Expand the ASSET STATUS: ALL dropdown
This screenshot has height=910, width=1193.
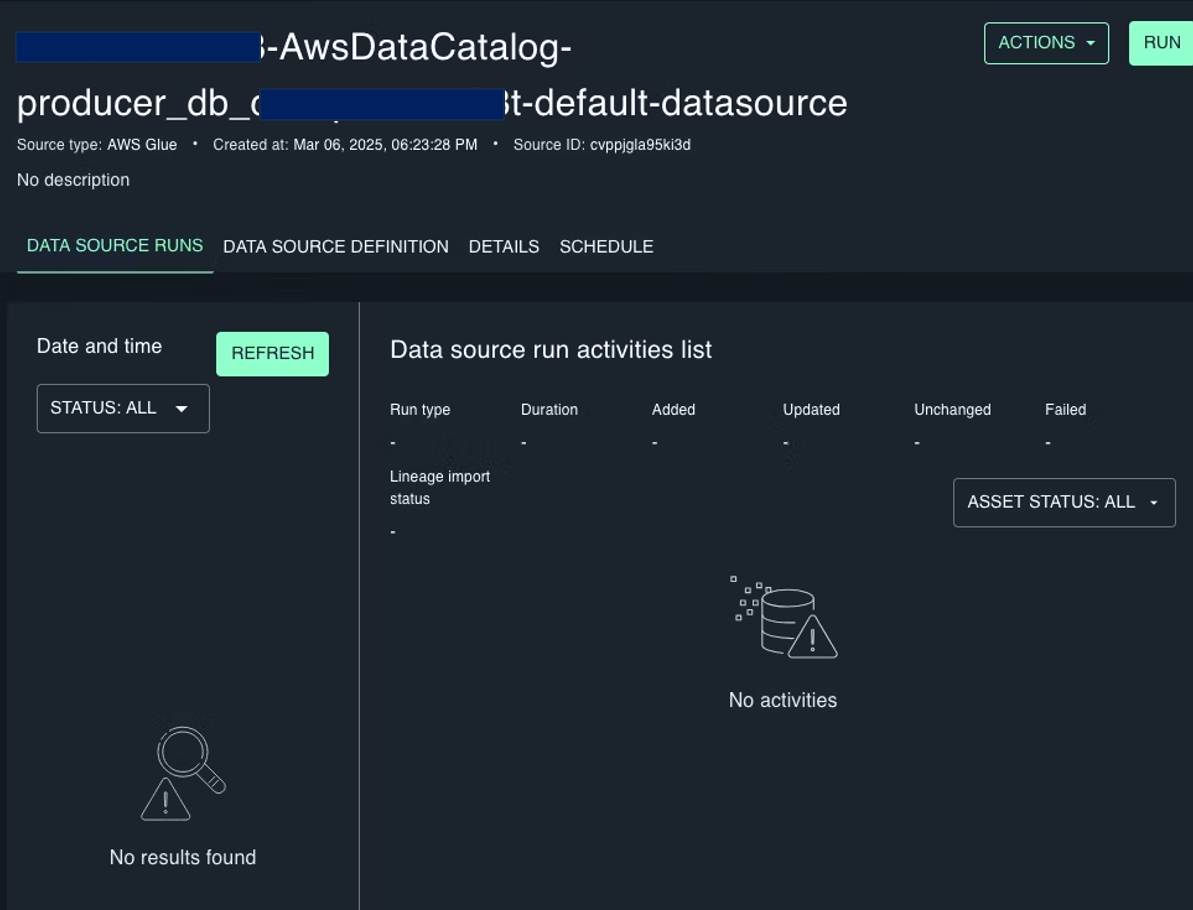(1064, 502)
